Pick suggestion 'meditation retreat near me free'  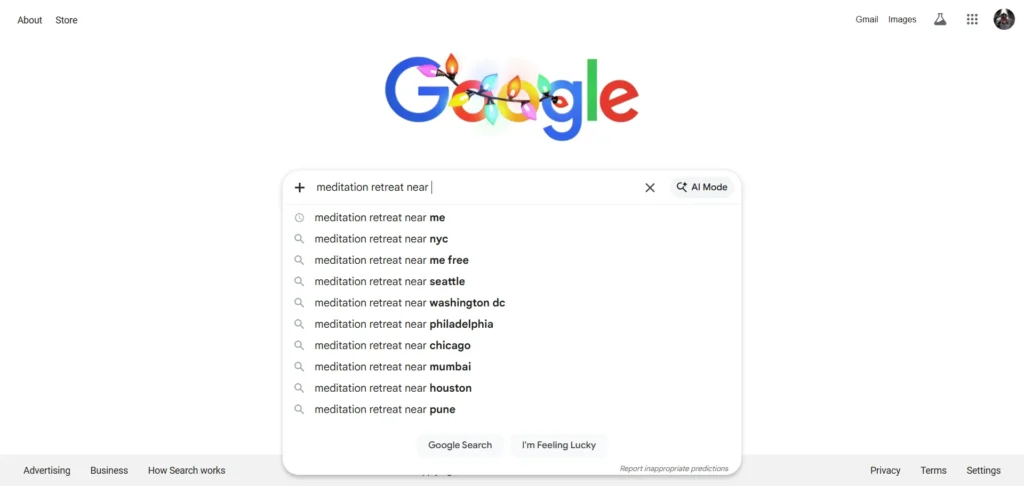click(391, 261)
